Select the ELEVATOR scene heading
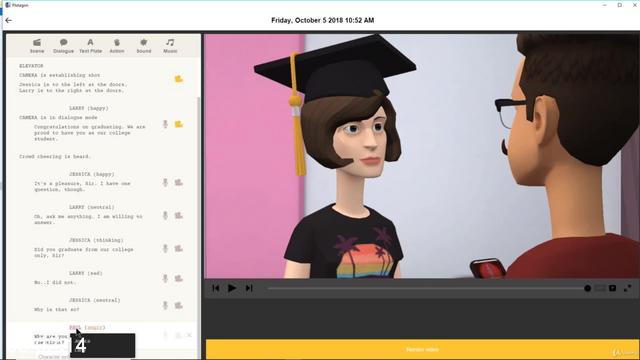 31,66
